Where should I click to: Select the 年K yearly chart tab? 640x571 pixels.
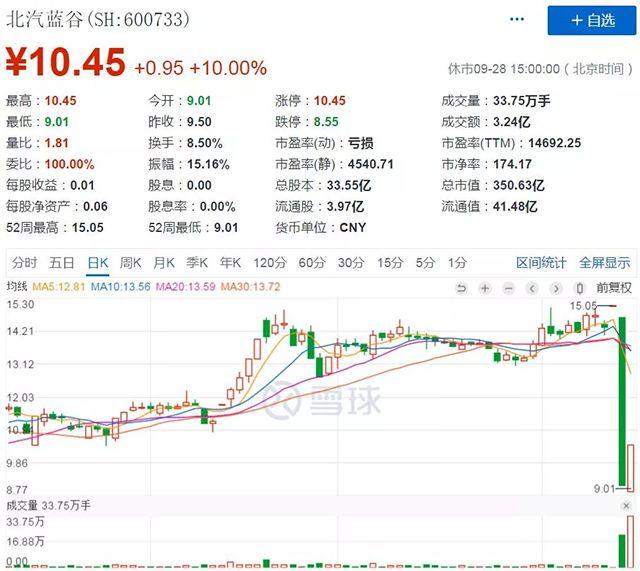(x=230, y=262)
